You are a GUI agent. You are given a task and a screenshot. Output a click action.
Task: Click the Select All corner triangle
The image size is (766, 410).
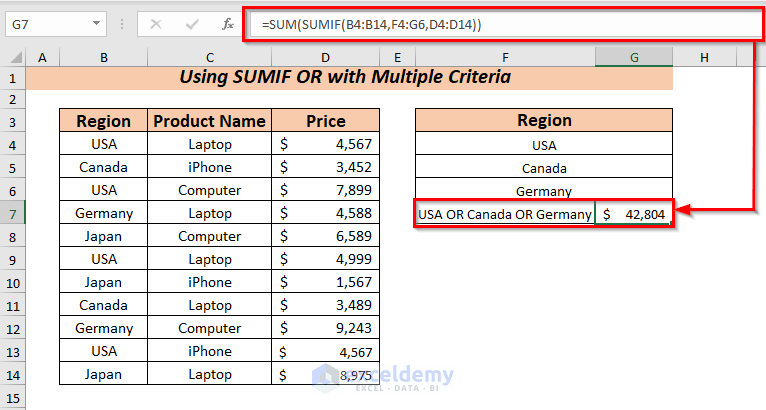tap(13, 58)
